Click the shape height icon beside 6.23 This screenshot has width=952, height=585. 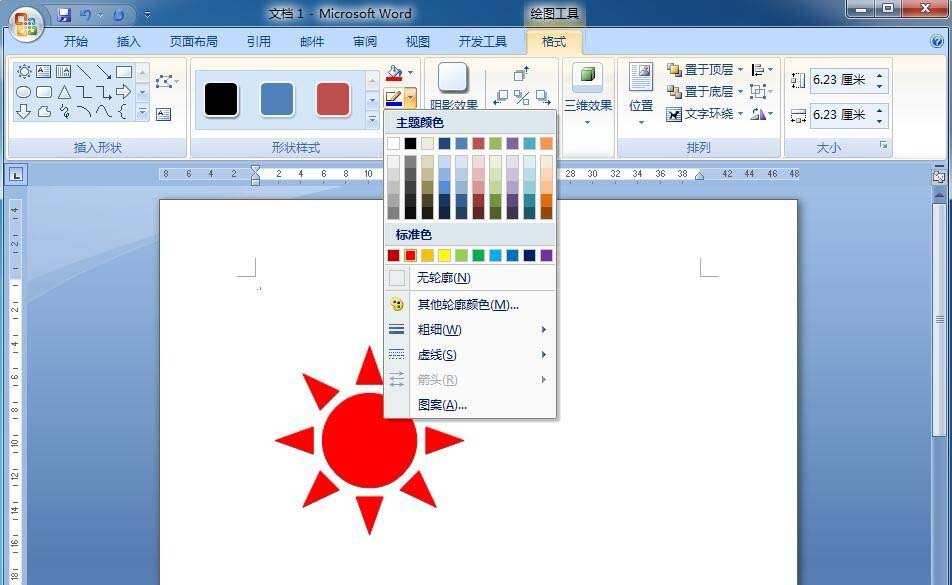[x=798, y=80]
